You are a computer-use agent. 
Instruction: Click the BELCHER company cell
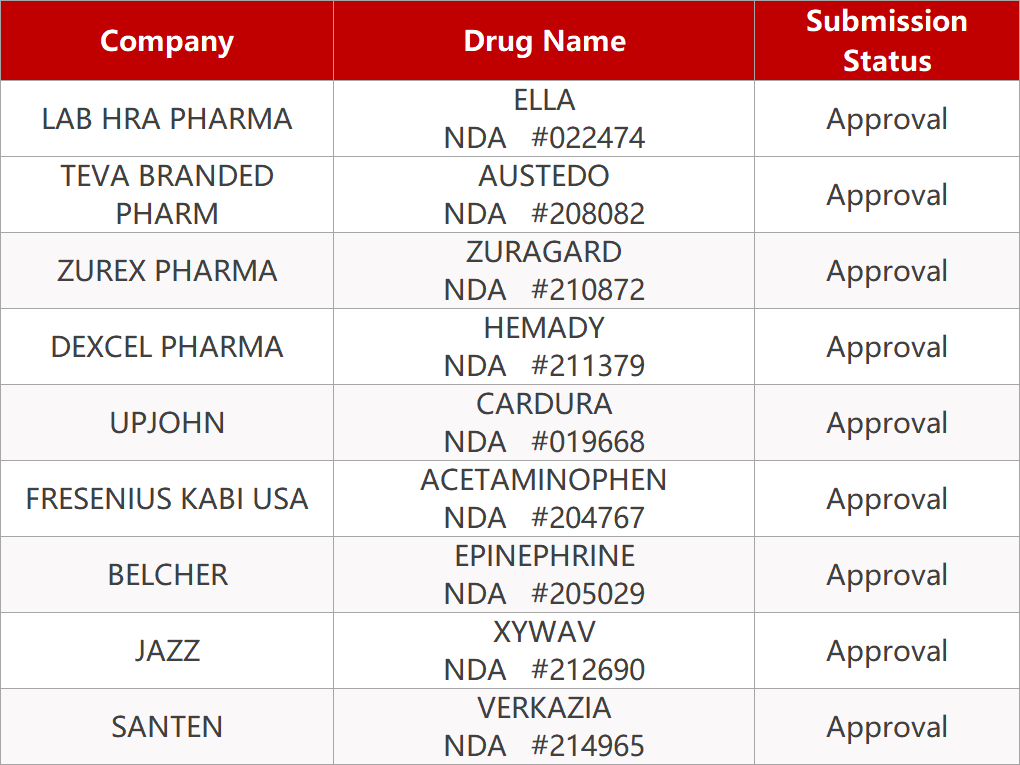[x=167, y=575]
